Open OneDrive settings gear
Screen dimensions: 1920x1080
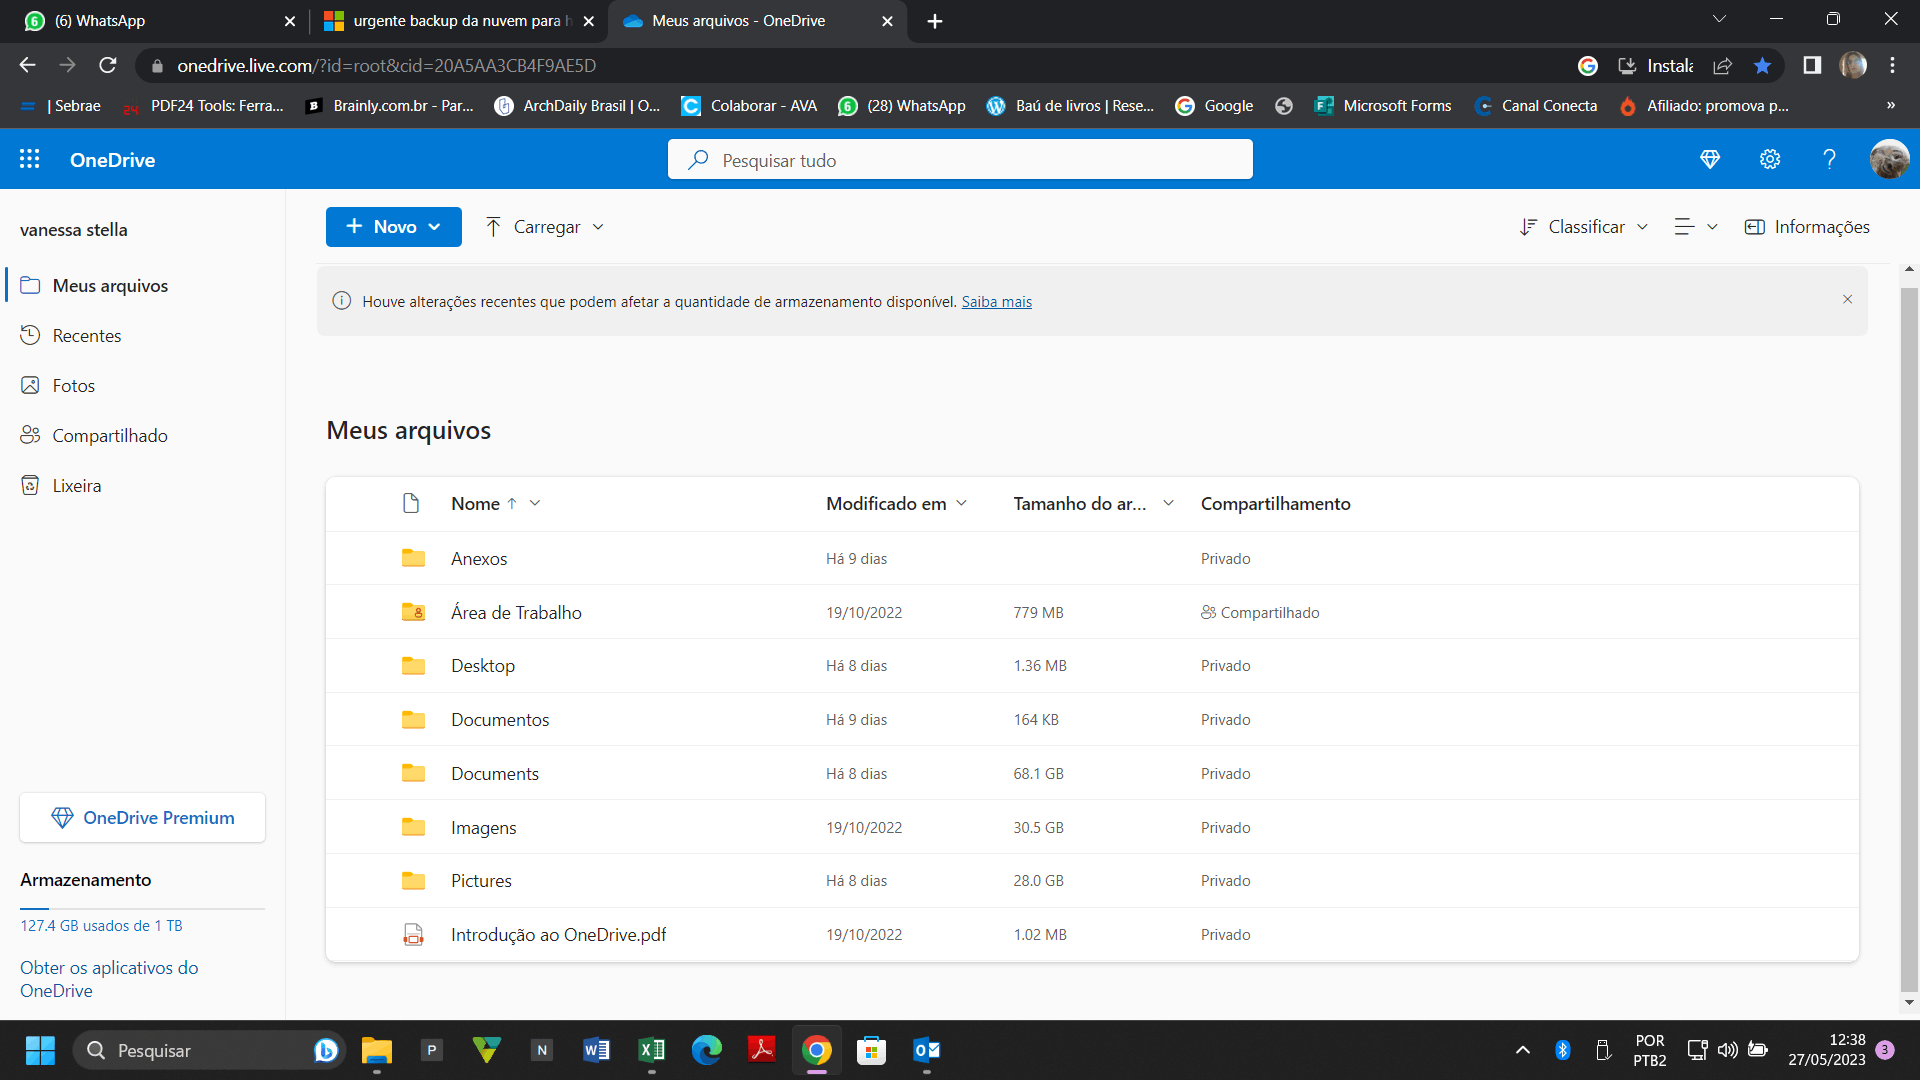tap(1770, 159)
